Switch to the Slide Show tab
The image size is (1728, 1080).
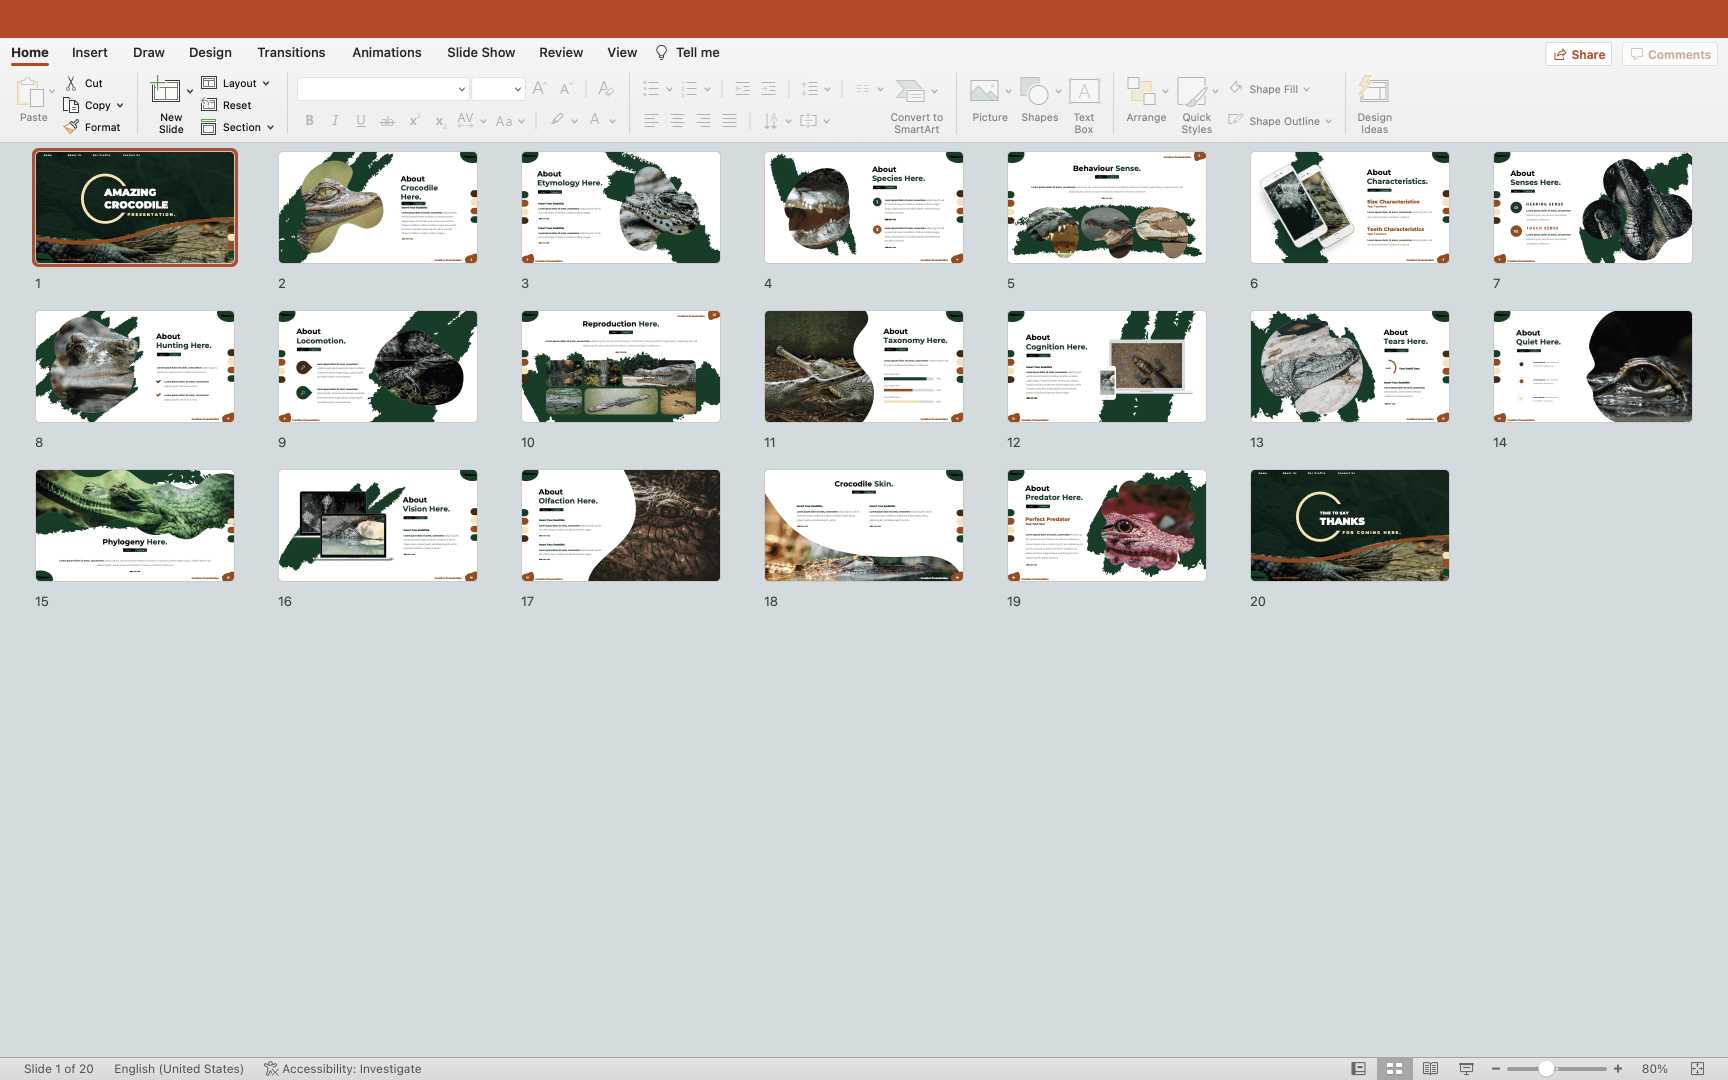click(481, 52)
